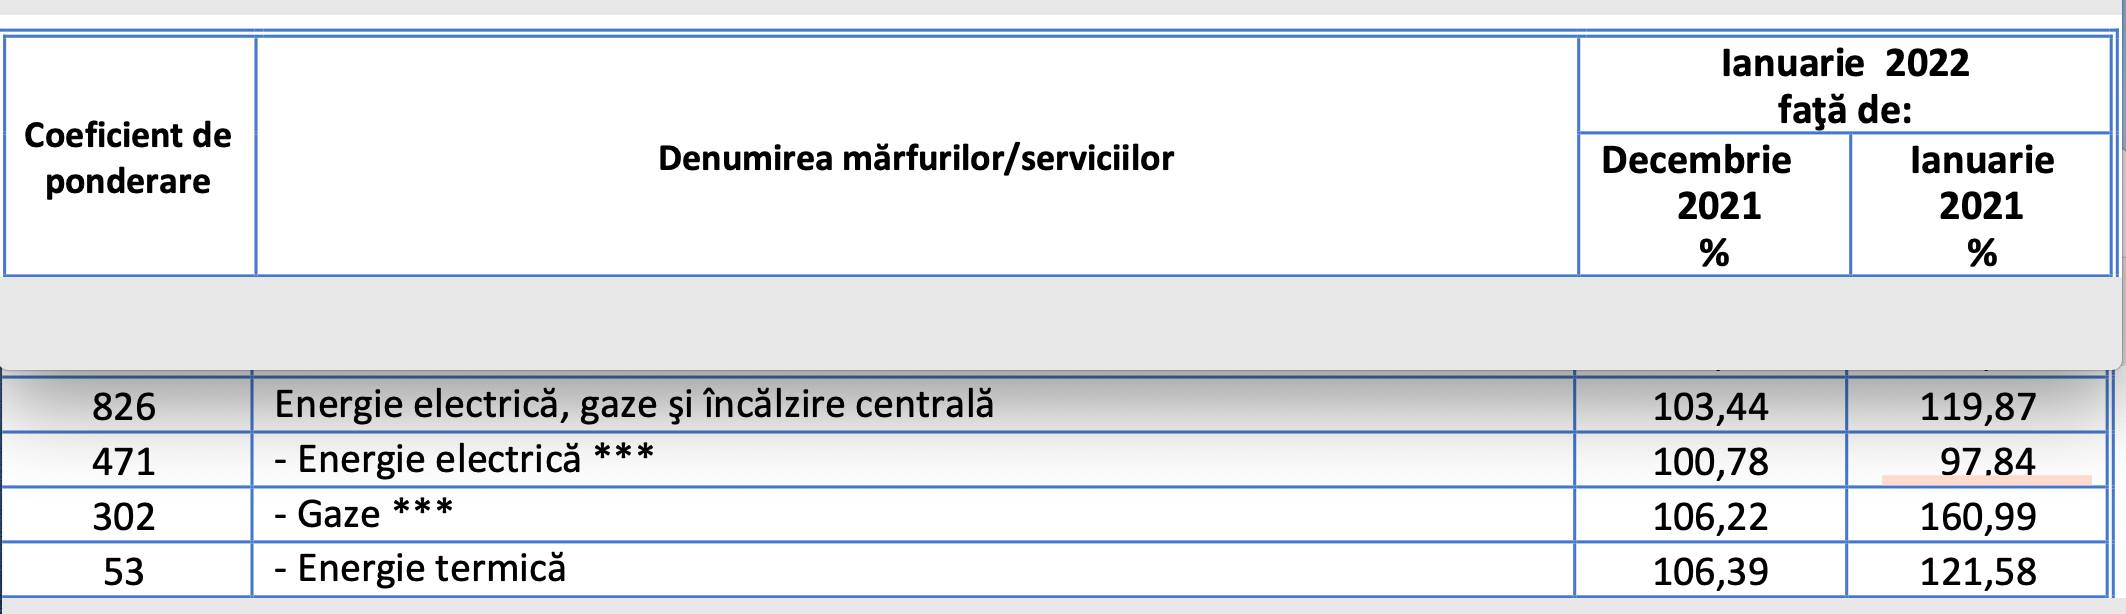Click the "Ianuarie 2021 %" column header
The width and height of the screenshot is (2126, 614).
click(x=1981, y=206)
